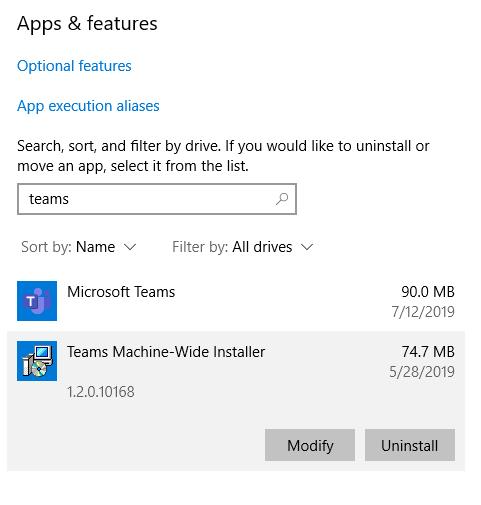Expand the Filter by All drives dropdown
481x505 pixels.
243,247
